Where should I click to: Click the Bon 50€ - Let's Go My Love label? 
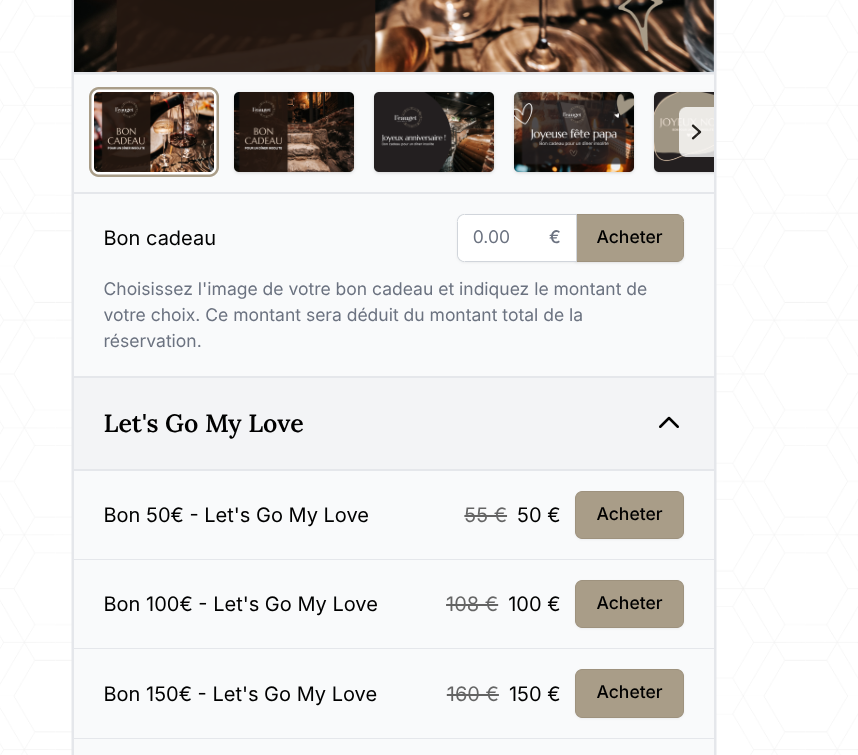coord(236,516)
